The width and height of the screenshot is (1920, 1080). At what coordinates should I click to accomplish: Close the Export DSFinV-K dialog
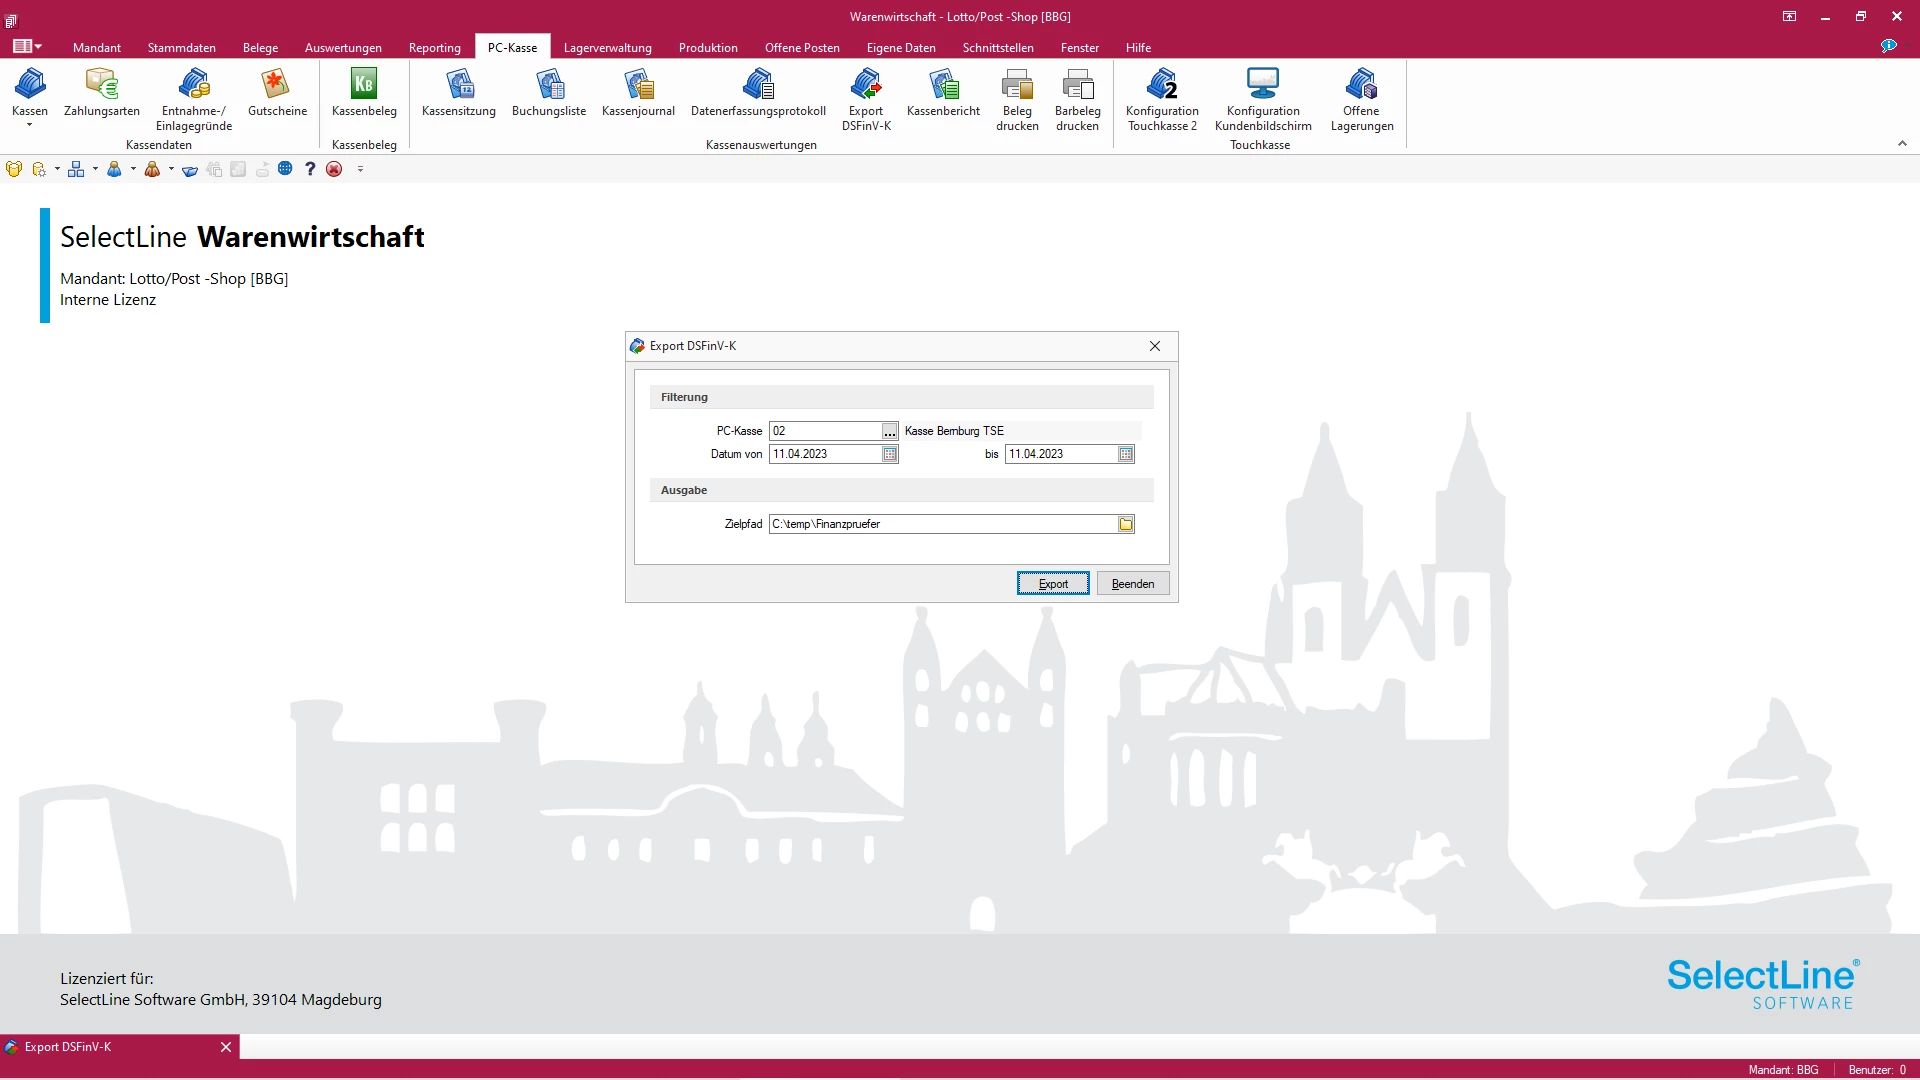[x=1155, y=346]
